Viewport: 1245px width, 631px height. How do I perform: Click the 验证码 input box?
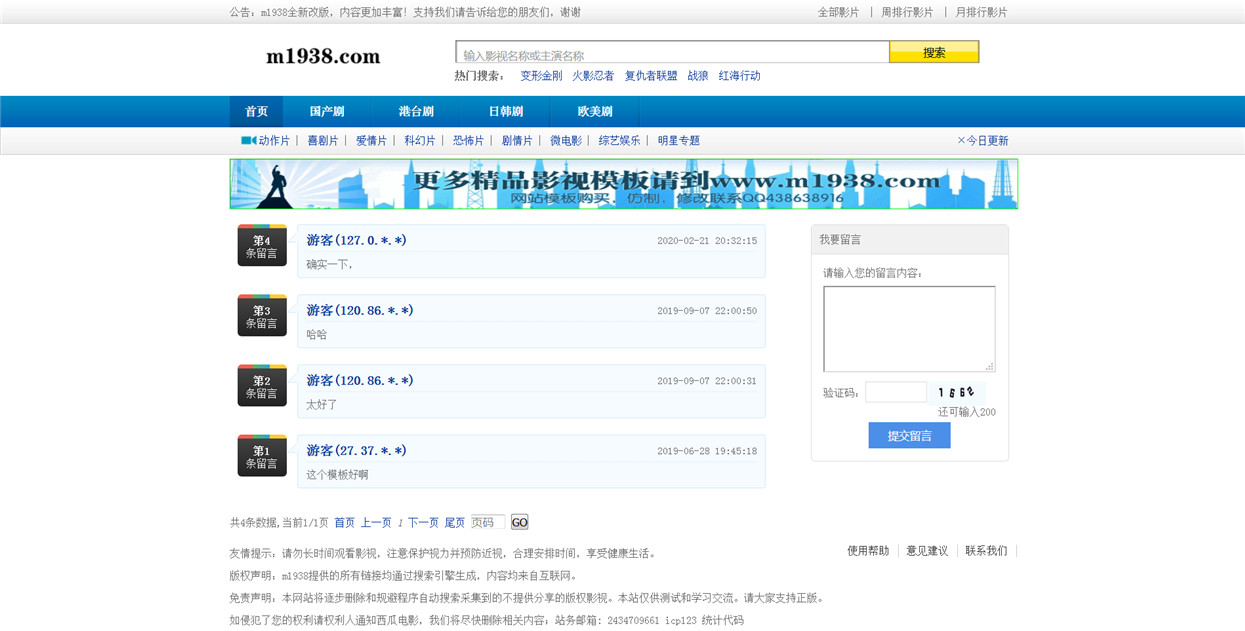(x=896, y=392)
